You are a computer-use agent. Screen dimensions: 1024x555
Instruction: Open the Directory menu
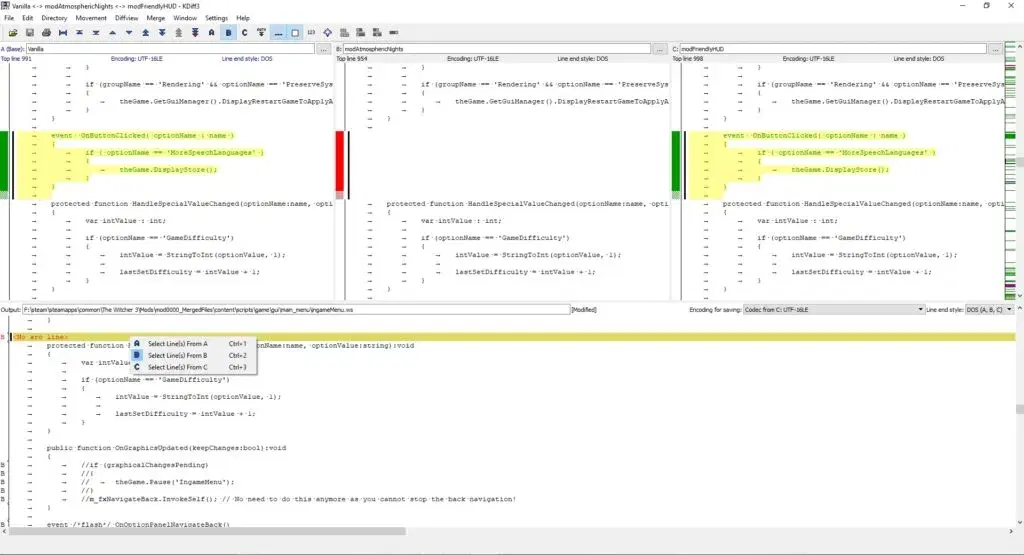(54, 18)
